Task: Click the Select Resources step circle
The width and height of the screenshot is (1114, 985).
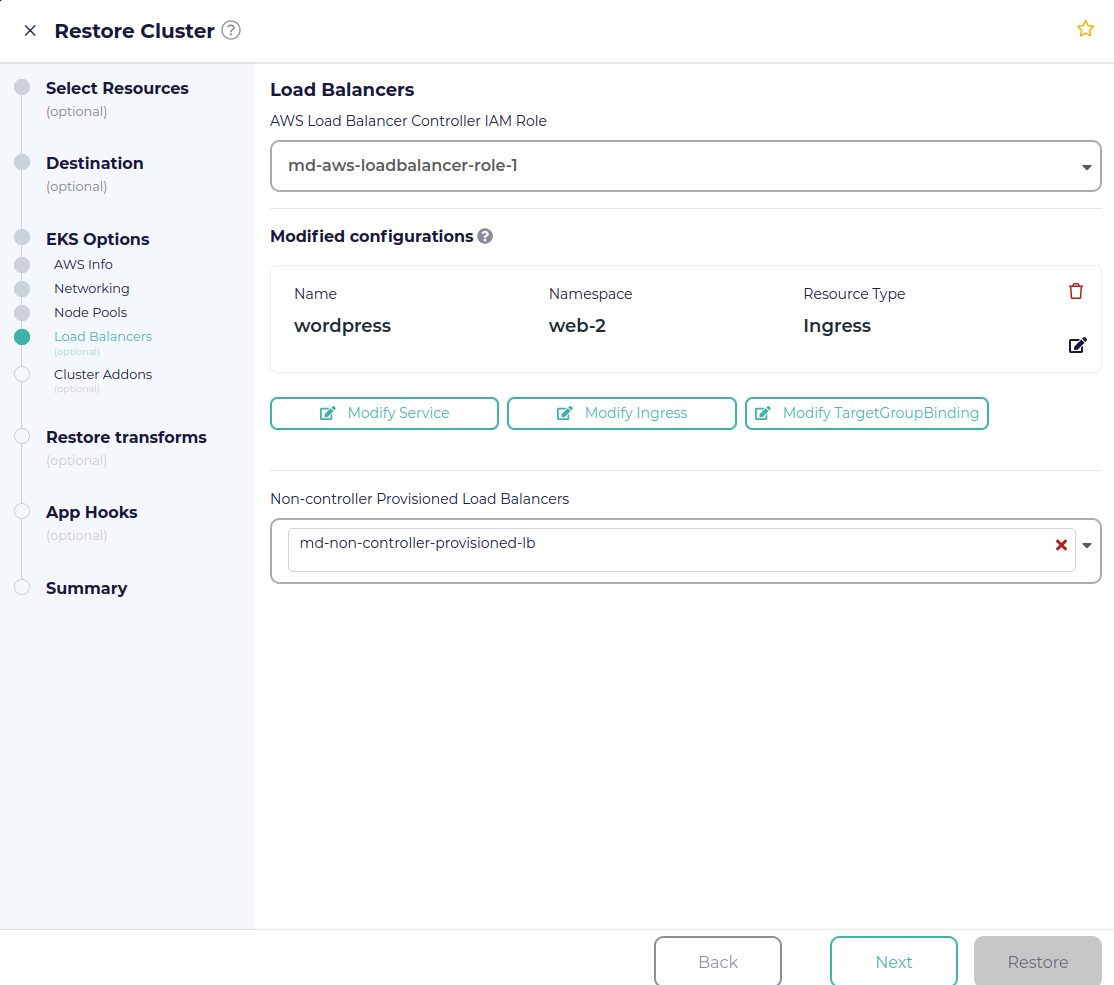Action: tap(22, 88)
